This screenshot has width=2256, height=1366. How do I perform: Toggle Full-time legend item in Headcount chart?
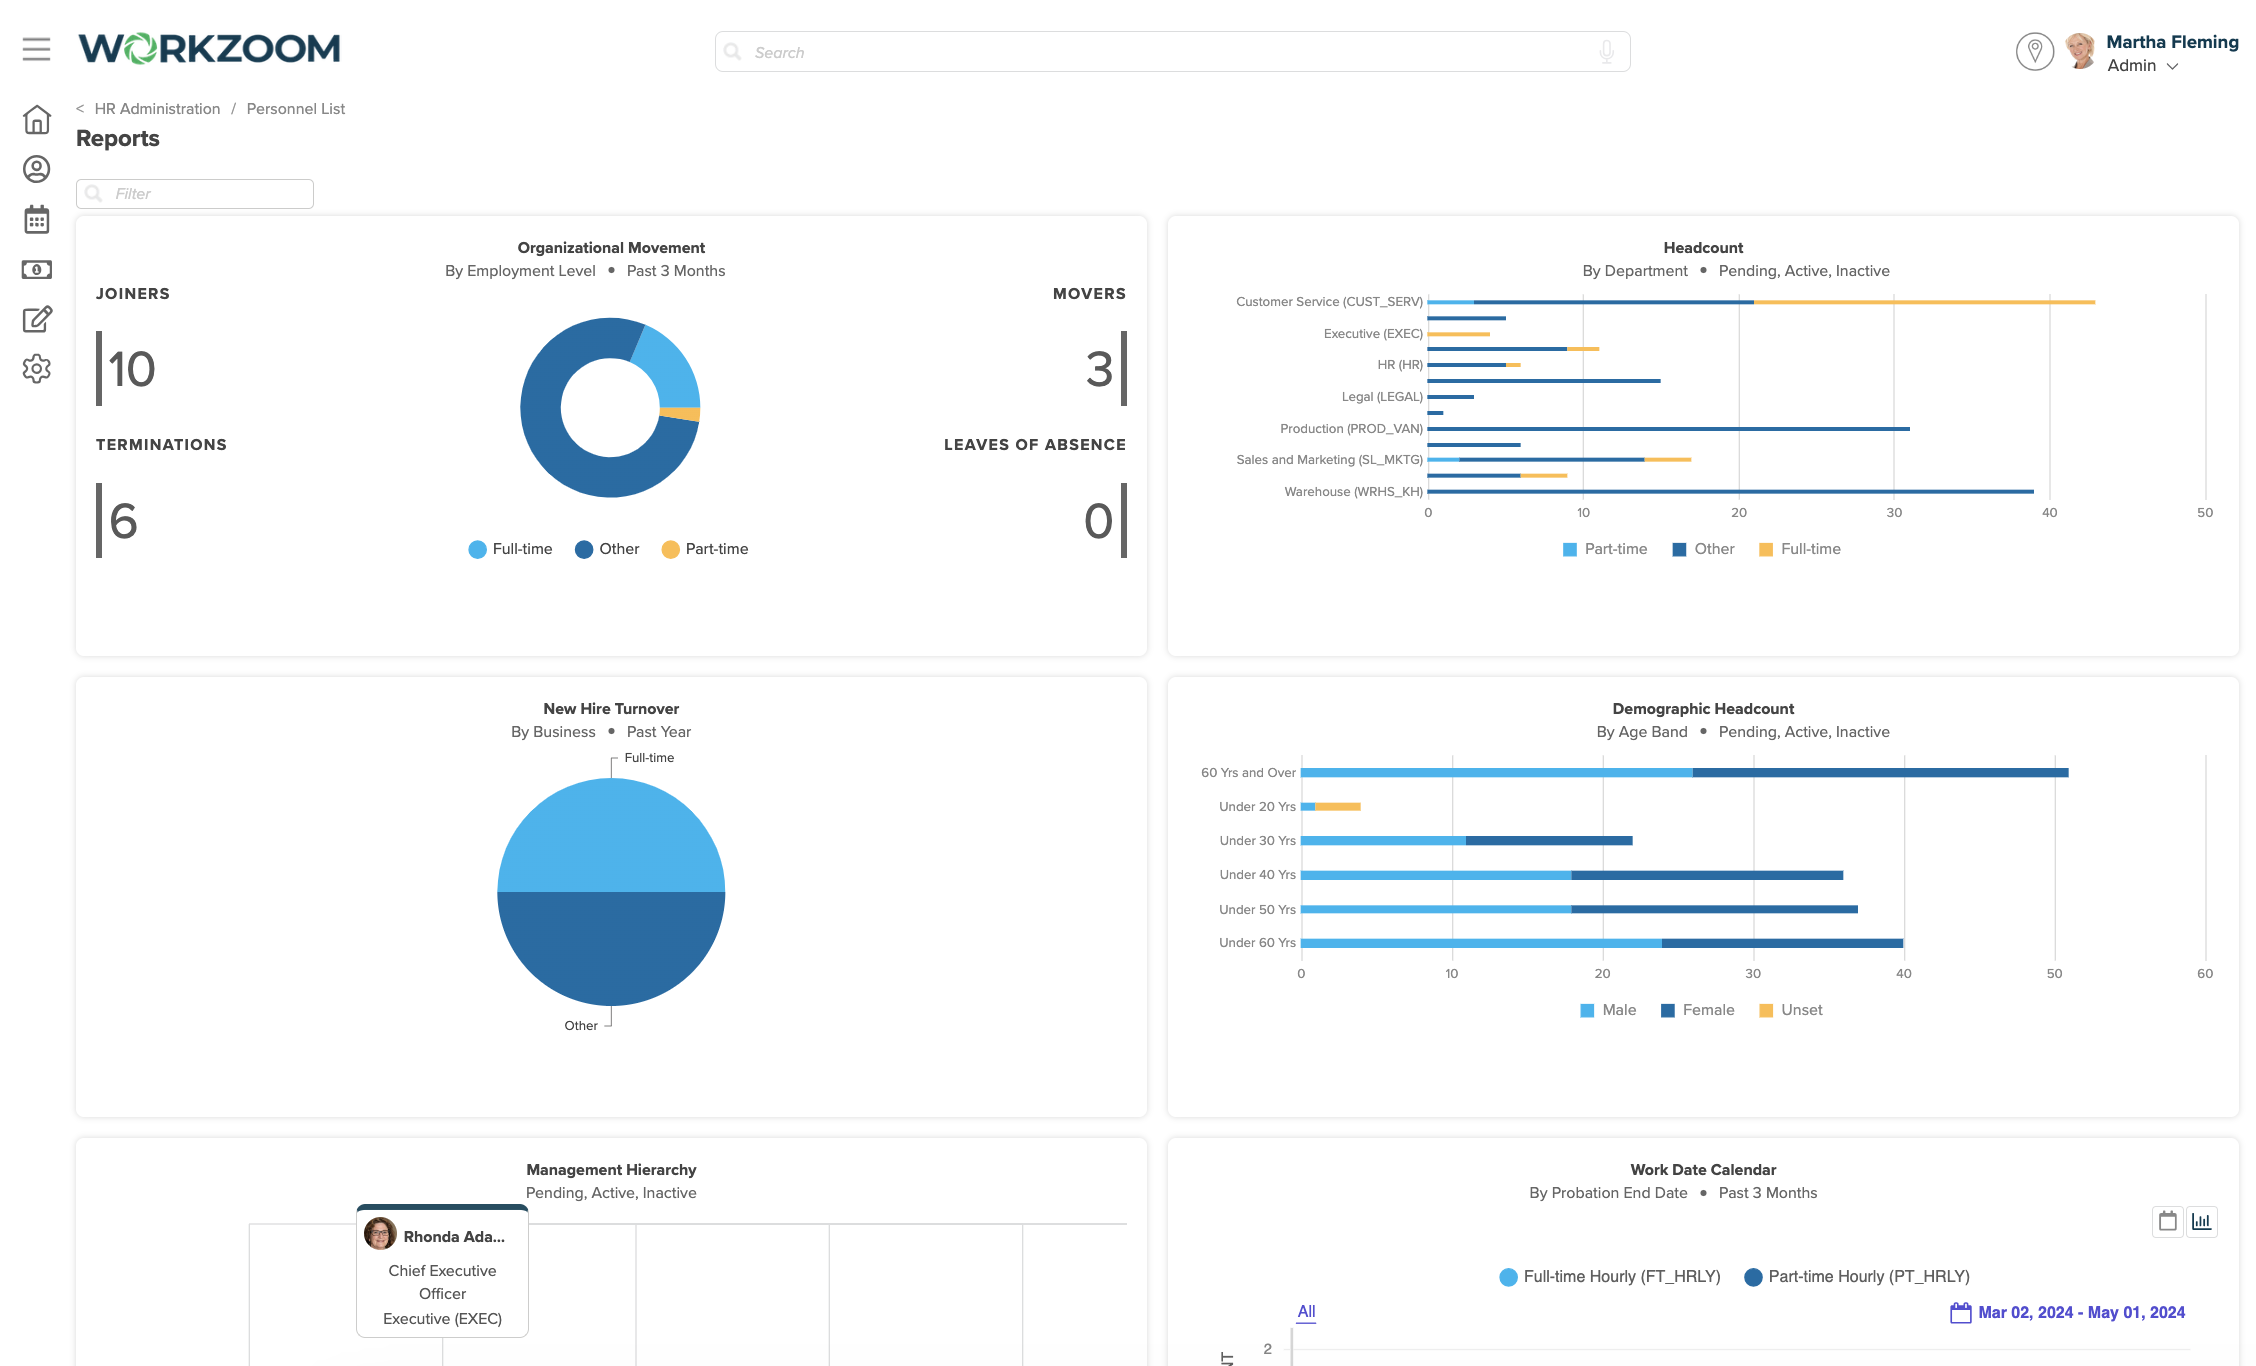pyautogui.click(x=1808, y=548)
